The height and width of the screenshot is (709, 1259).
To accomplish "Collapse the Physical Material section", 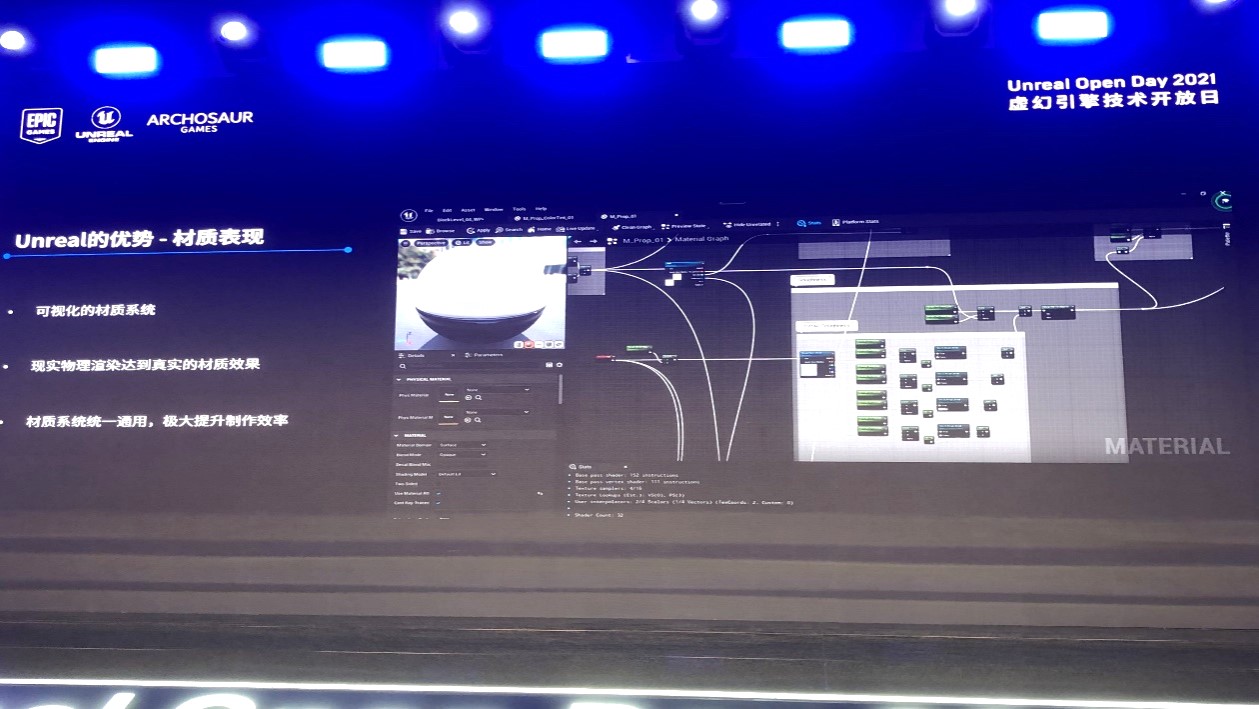I will 400,380.
